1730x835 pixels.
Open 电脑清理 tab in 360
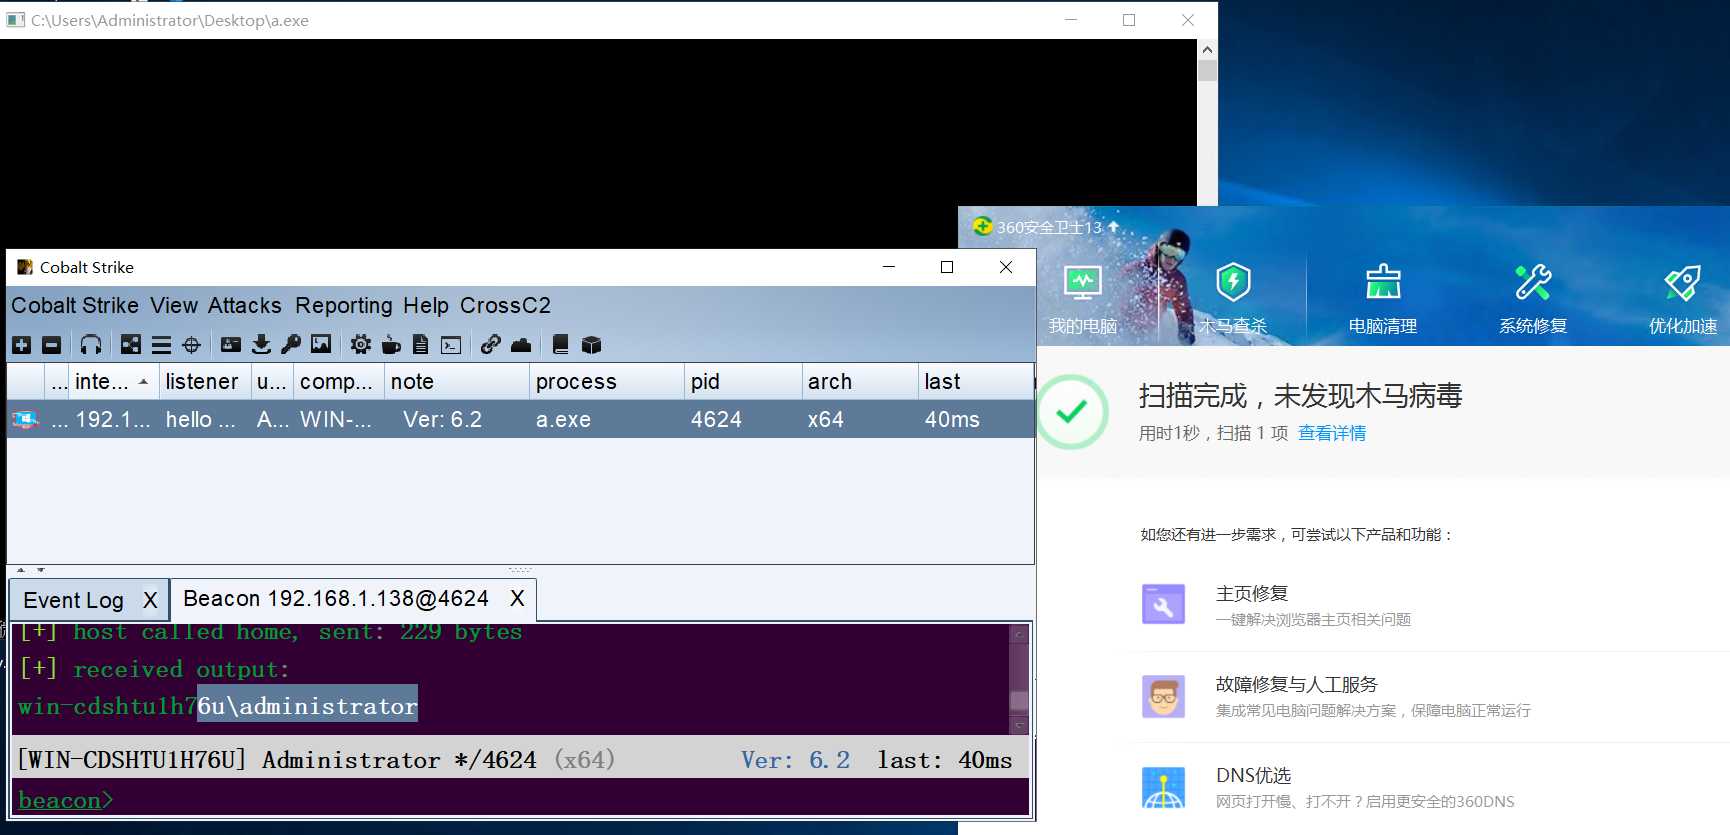(1383, 301)
